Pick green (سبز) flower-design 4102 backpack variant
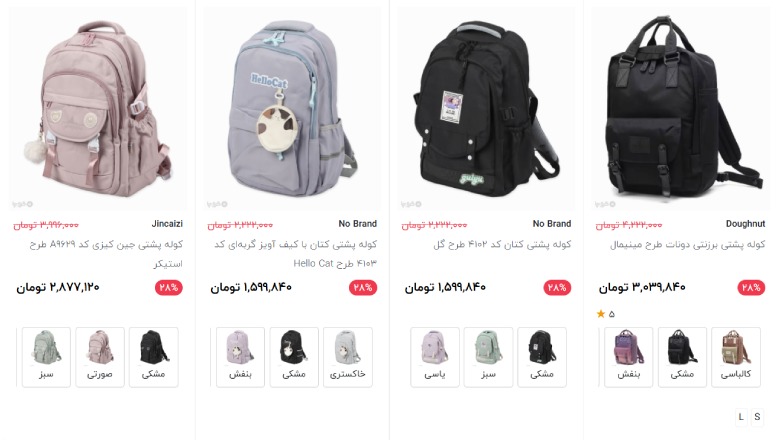Image resolution: width=780 pixels, height=440 pixels. (488, 357)
